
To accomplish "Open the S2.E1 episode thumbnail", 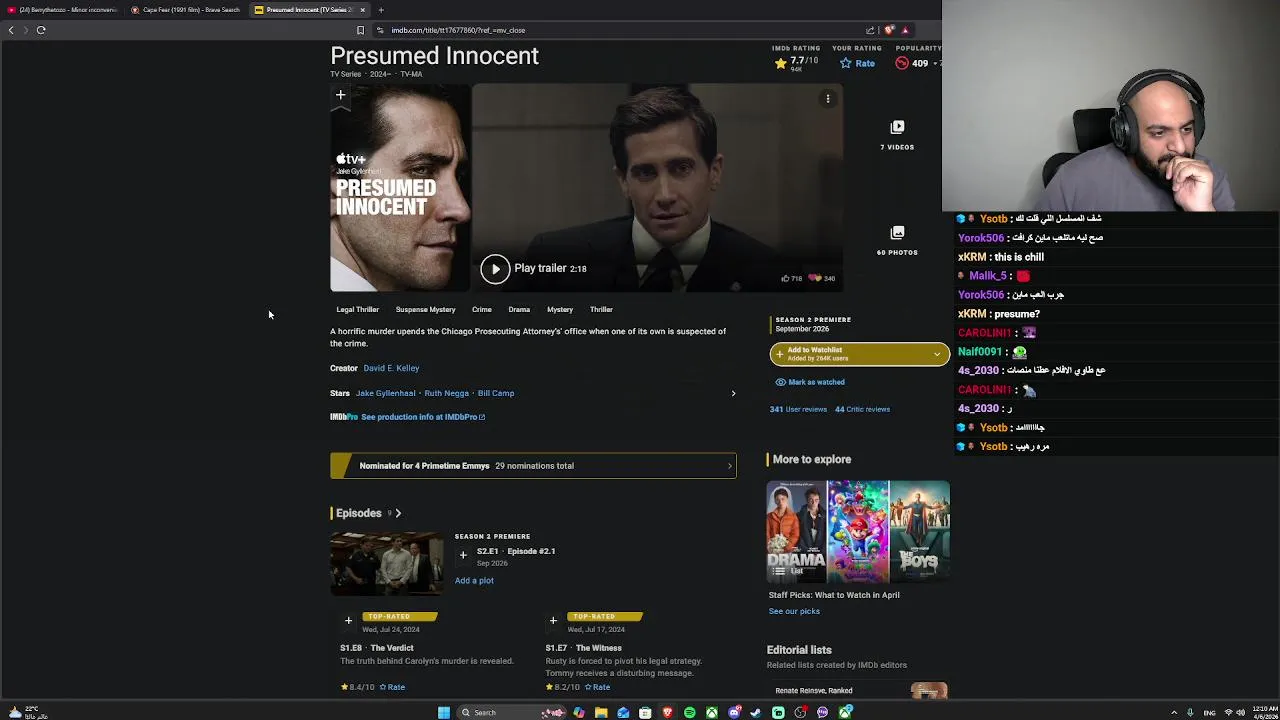I will [x=387, y=563].
